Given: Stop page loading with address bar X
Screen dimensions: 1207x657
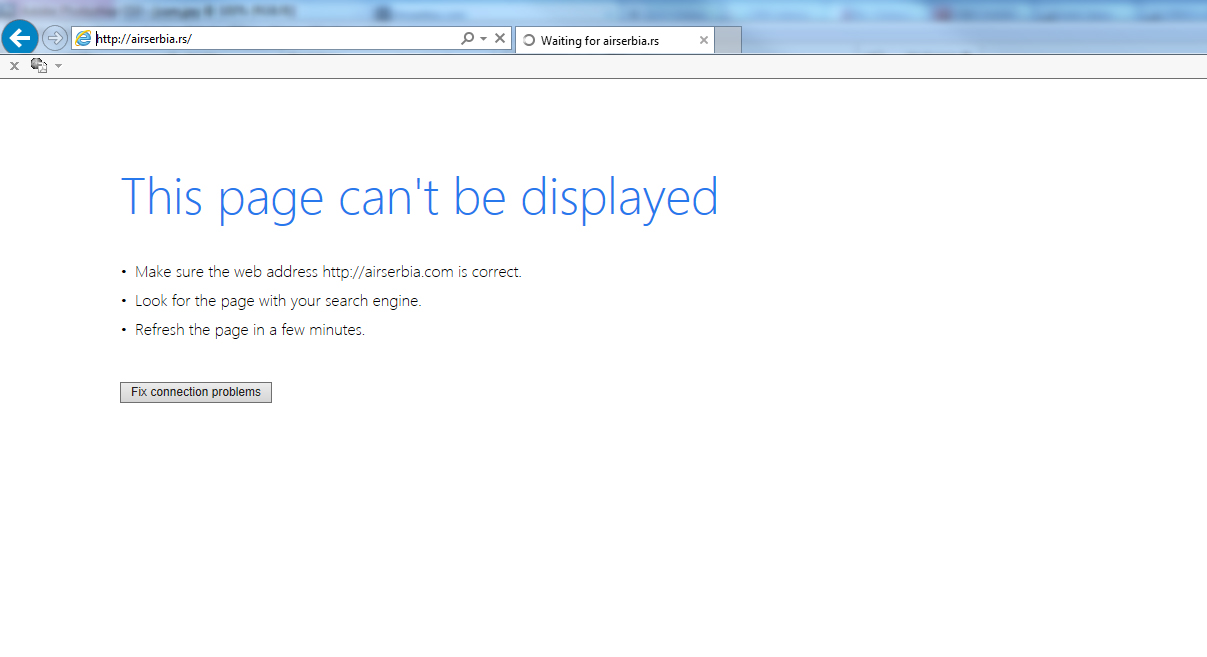Looking at the screenshot, I should (x=500, y=39).
